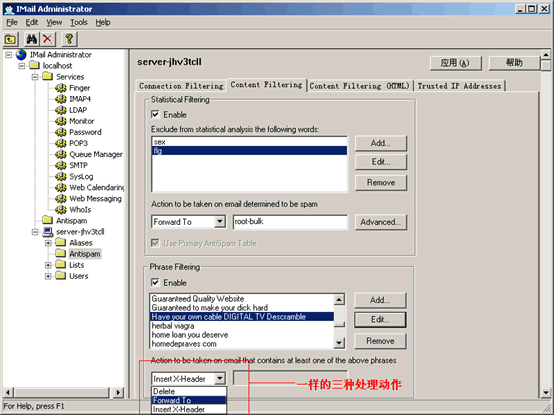Open help via question mark toolbar icon

tap(69, 39)
